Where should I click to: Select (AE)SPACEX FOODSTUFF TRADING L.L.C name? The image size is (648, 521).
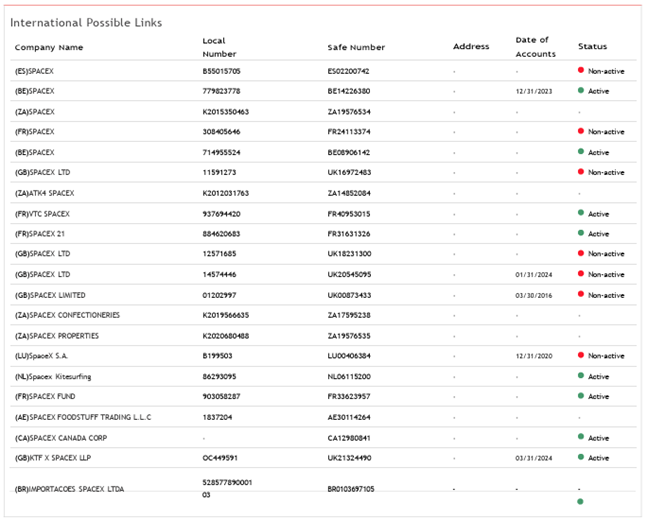83,417
